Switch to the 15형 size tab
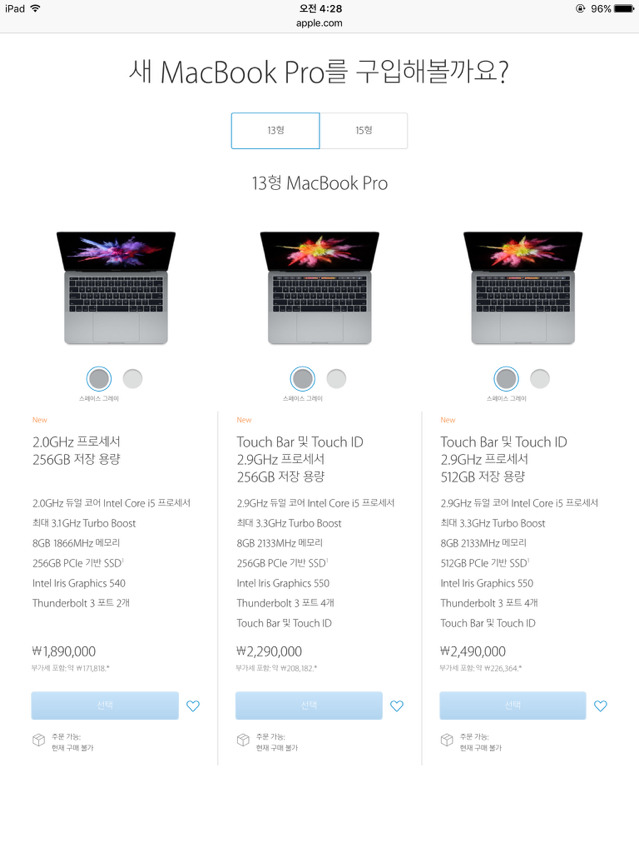Viewport: 639px width, 853px height. coord(364,131)
